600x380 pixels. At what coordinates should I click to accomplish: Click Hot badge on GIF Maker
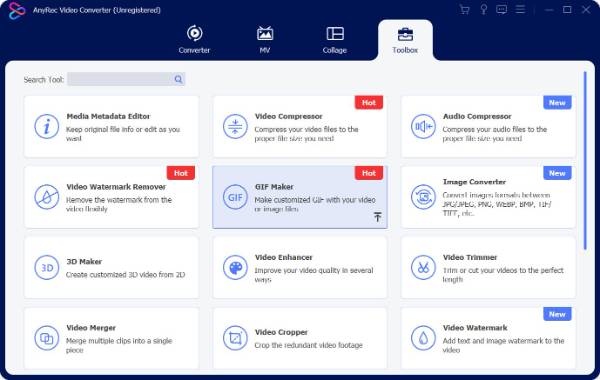pos(369,173)
